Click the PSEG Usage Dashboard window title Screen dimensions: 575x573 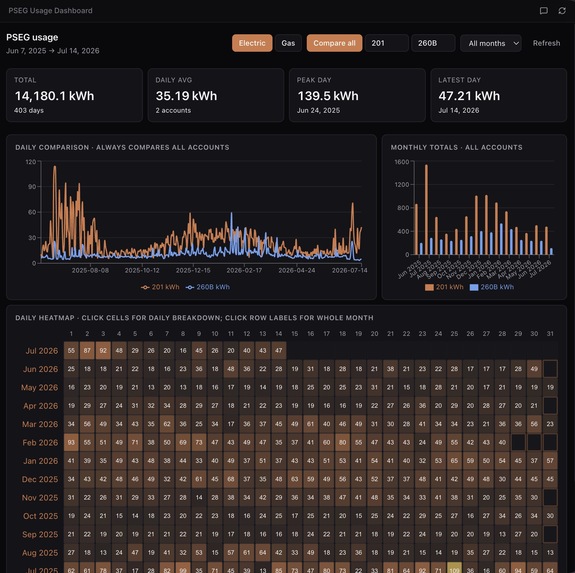coord(50,11)
